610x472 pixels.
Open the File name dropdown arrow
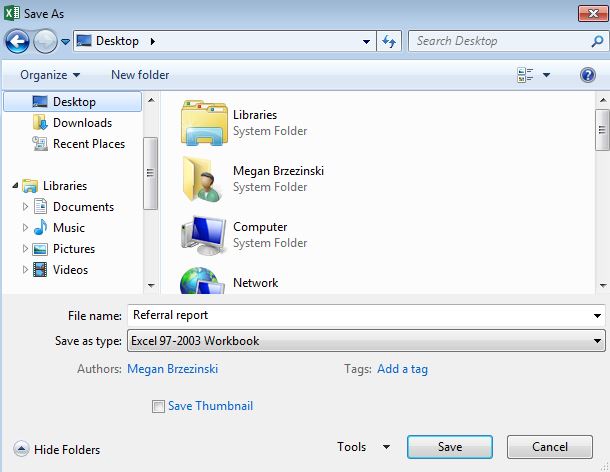[x=597, y=316]
